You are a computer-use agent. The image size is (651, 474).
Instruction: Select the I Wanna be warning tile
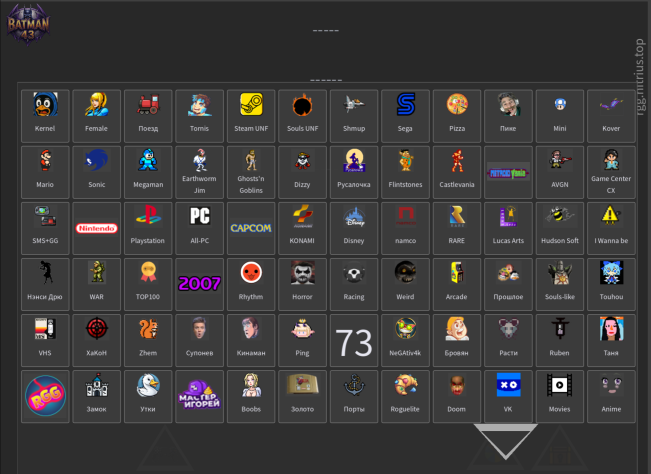611,228
